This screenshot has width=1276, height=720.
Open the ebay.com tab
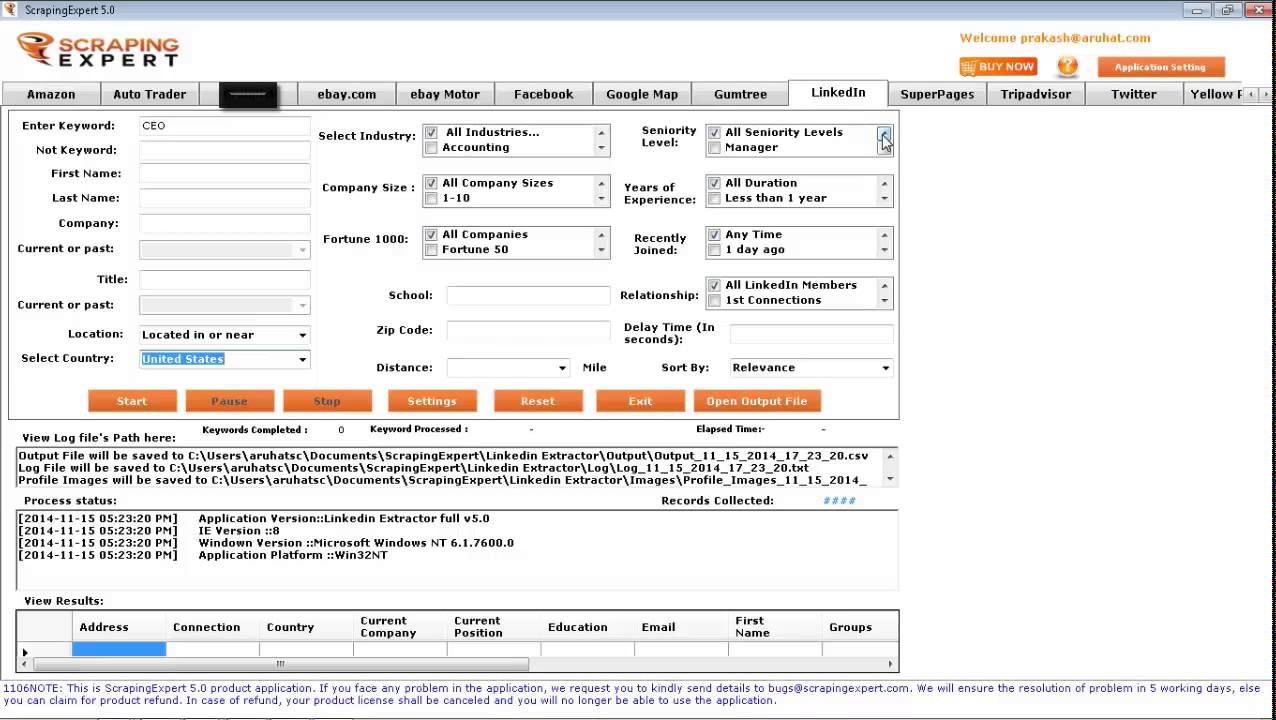347,94
